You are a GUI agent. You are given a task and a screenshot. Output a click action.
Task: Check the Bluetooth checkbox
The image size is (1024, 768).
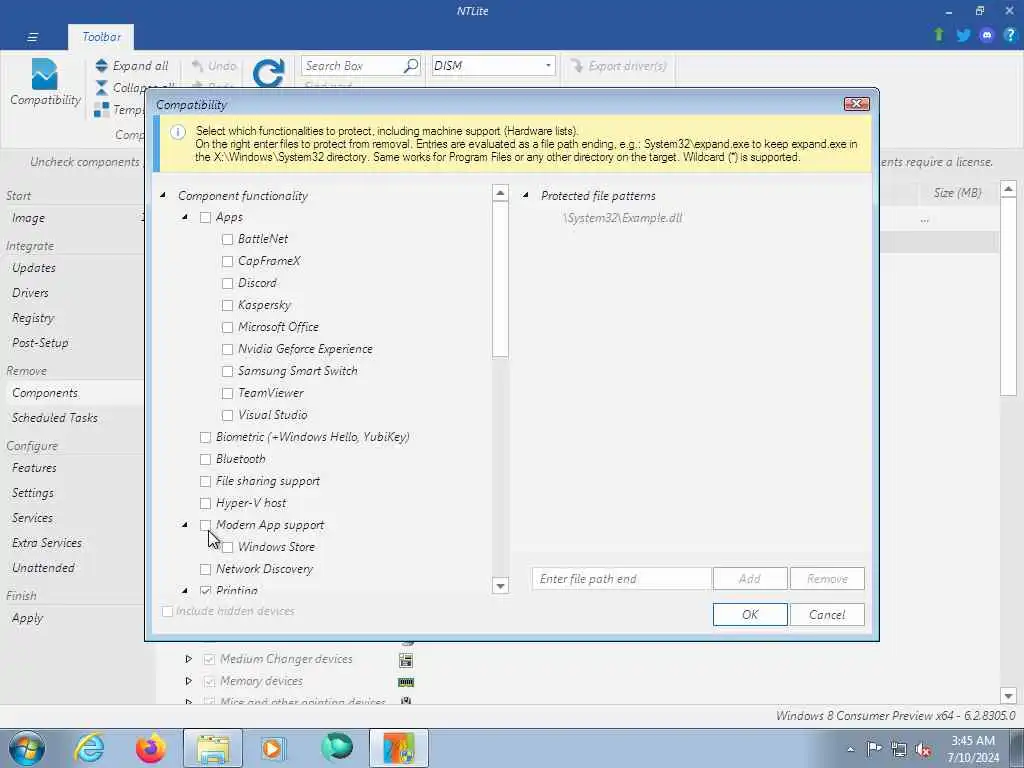[x=205, y=459]
